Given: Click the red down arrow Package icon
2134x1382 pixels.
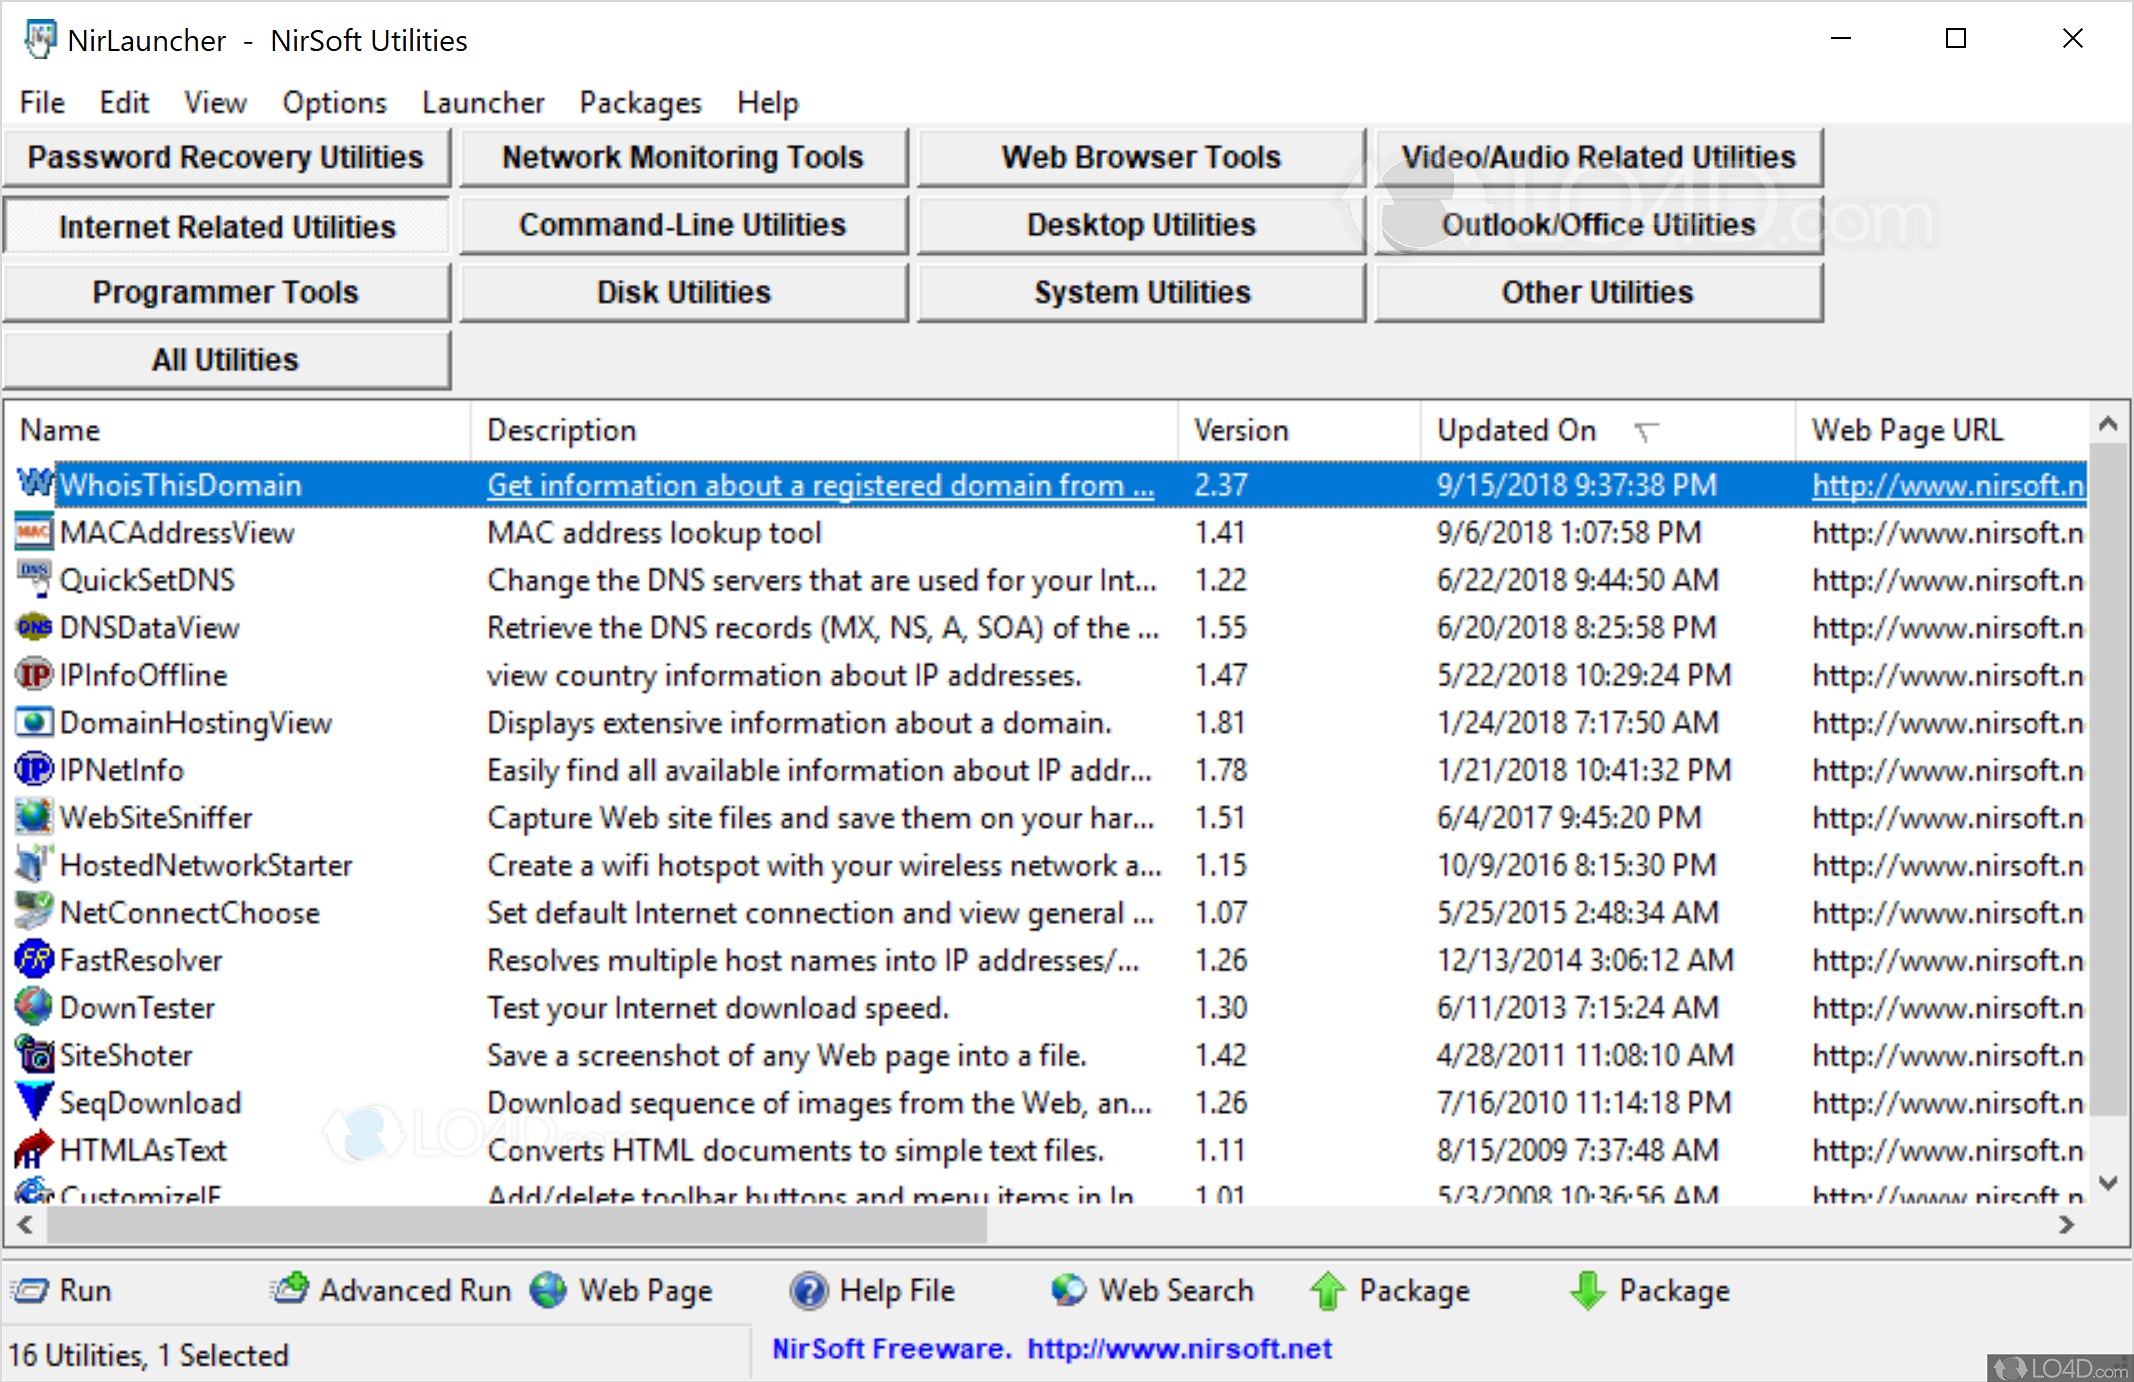Looking at the screenshot, I should (1587, 1290).
